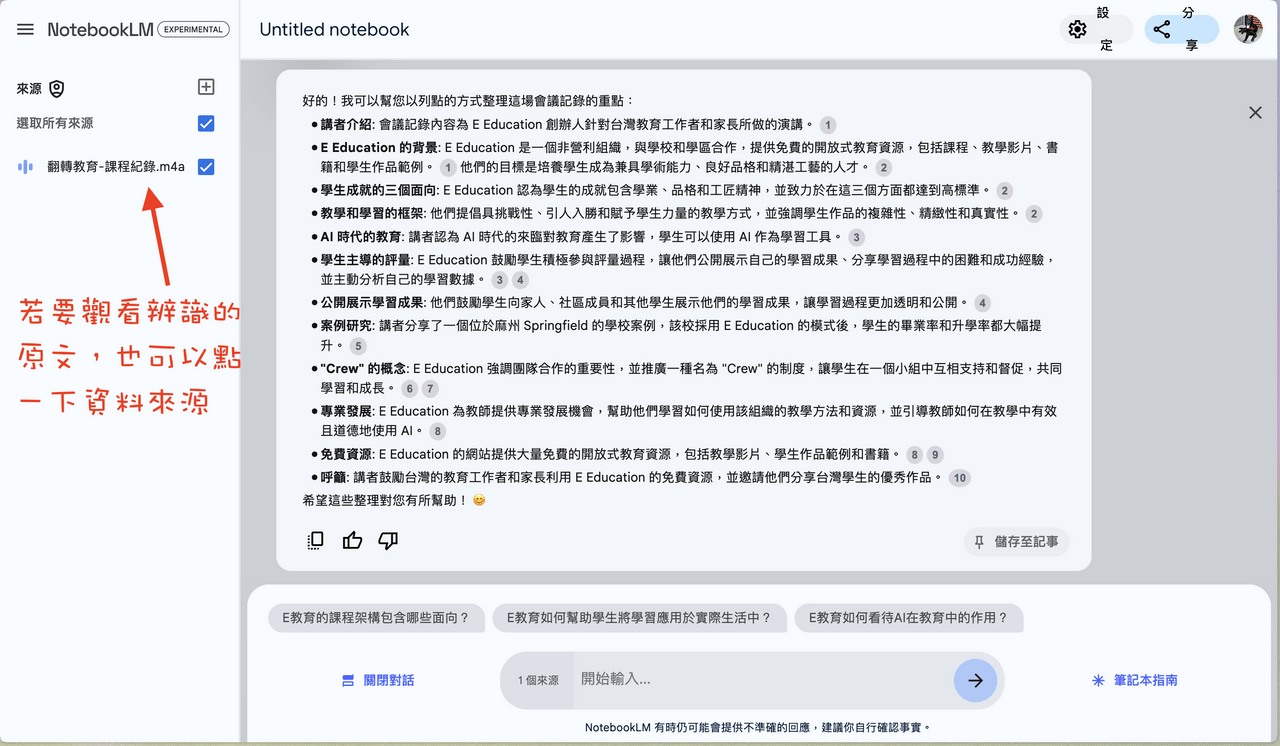Open 設定 with the gear button
This screenshot has height=746, width=1280.
point(1096,29)
